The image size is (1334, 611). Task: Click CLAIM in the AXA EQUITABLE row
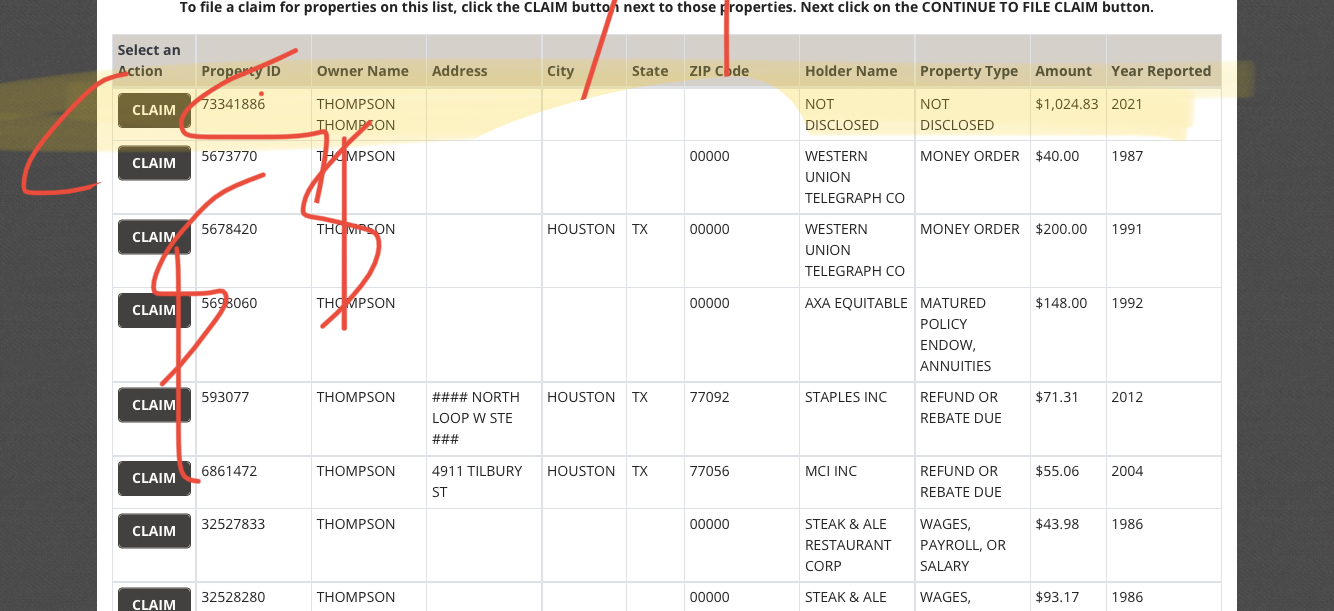point(154,310)
